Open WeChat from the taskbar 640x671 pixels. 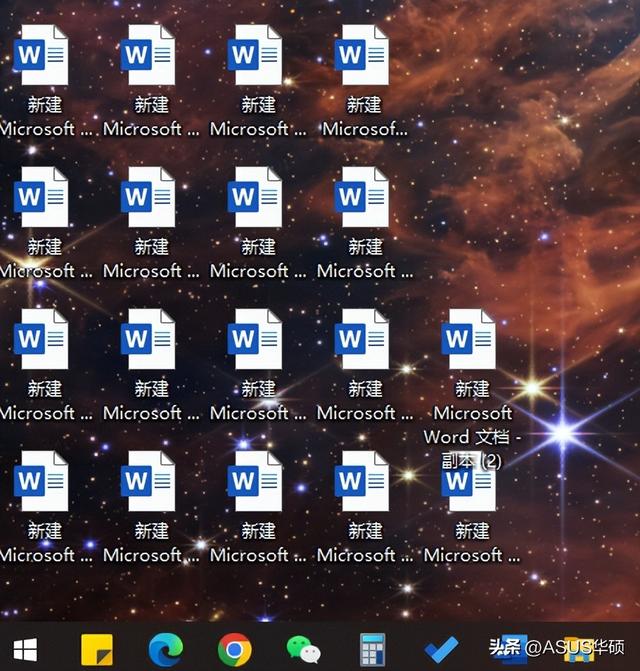[x=303, y=650]
